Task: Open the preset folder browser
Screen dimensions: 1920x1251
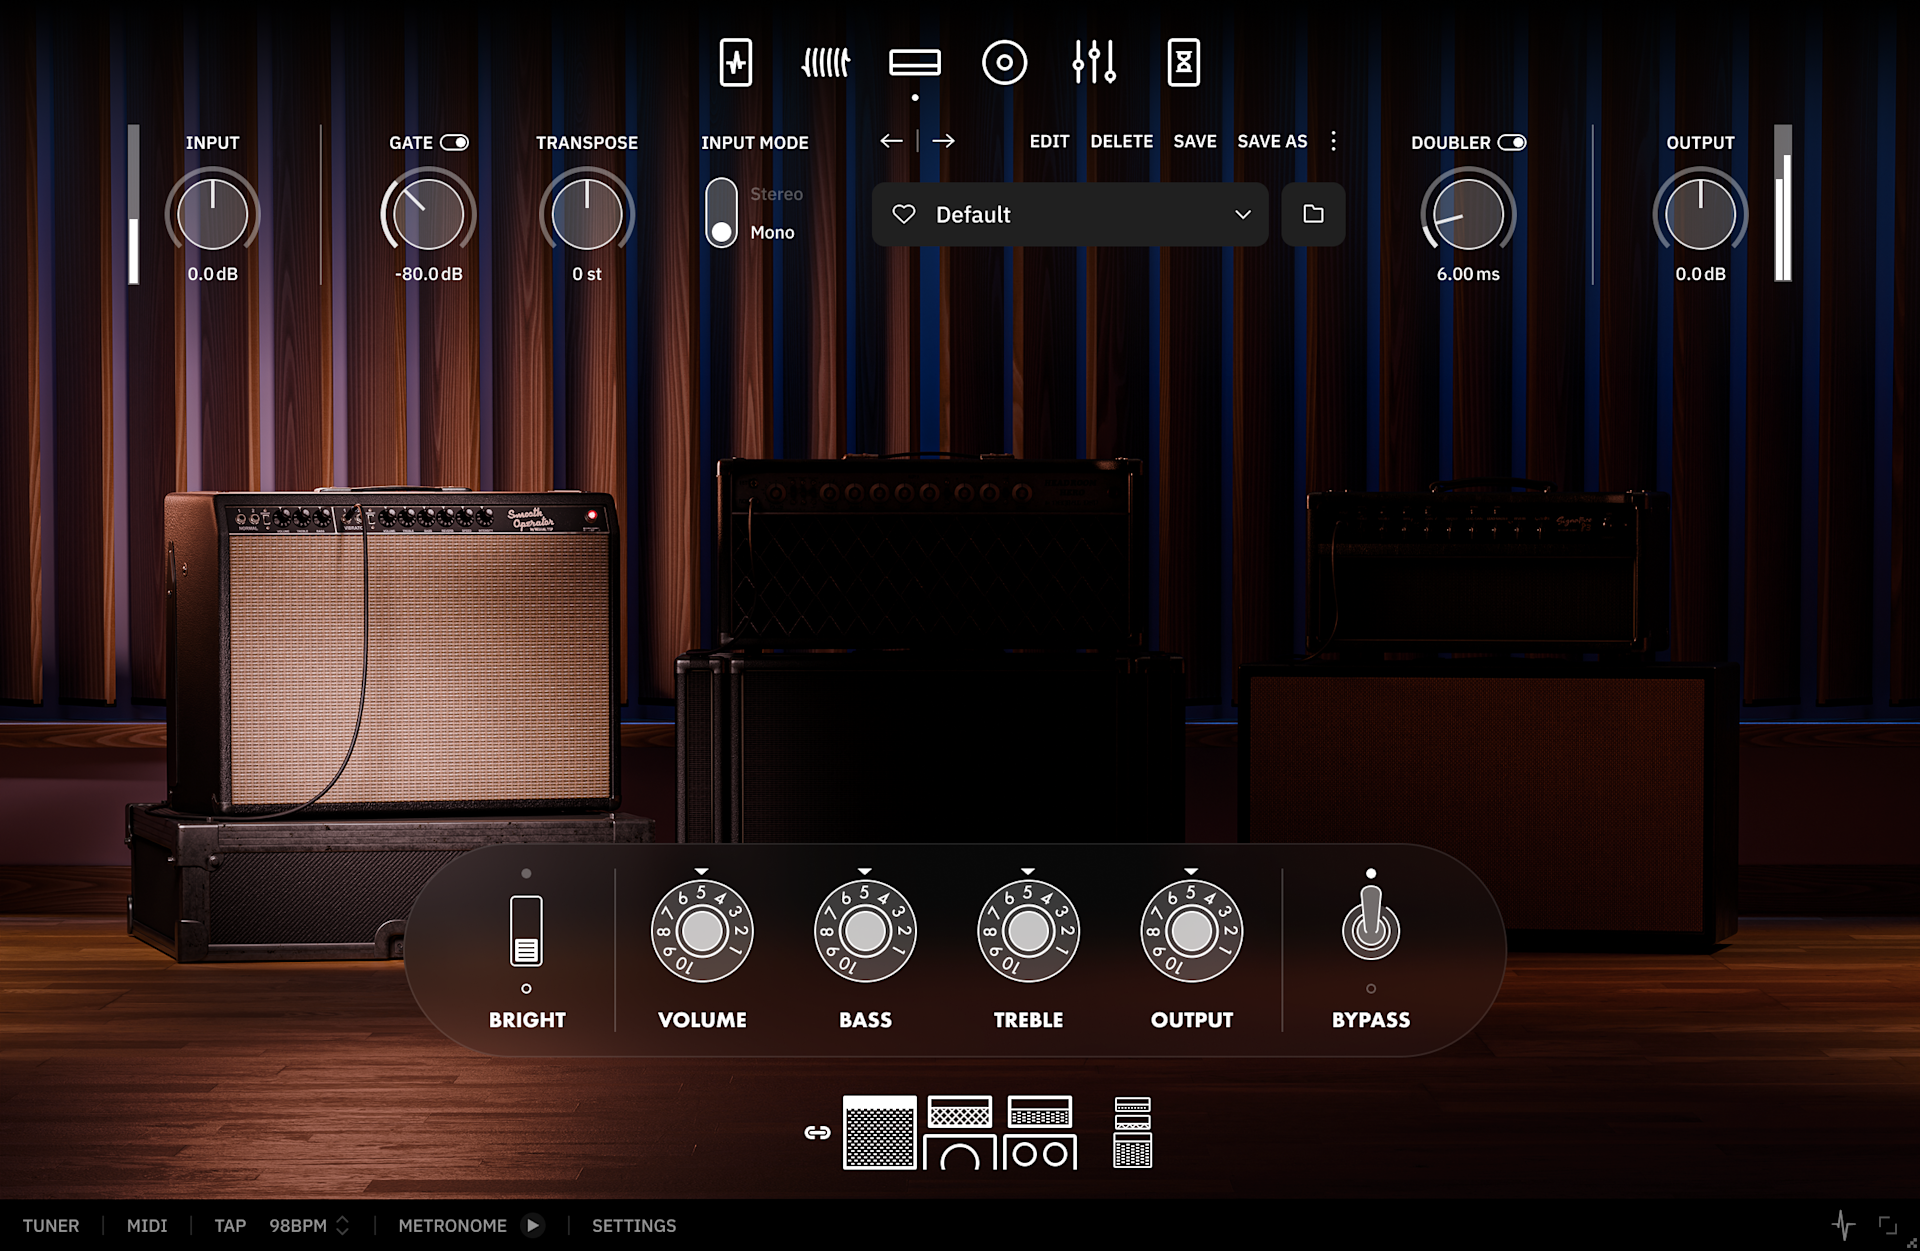Action: (1313, 214)
